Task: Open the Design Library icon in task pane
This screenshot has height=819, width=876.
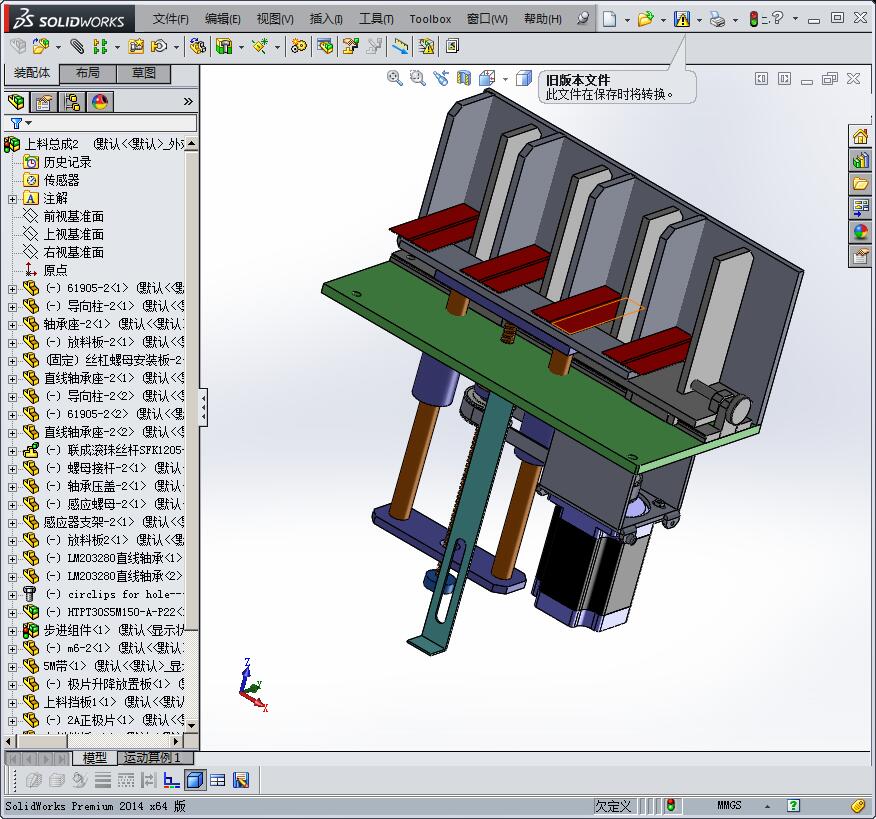Action: pos(860,160)
